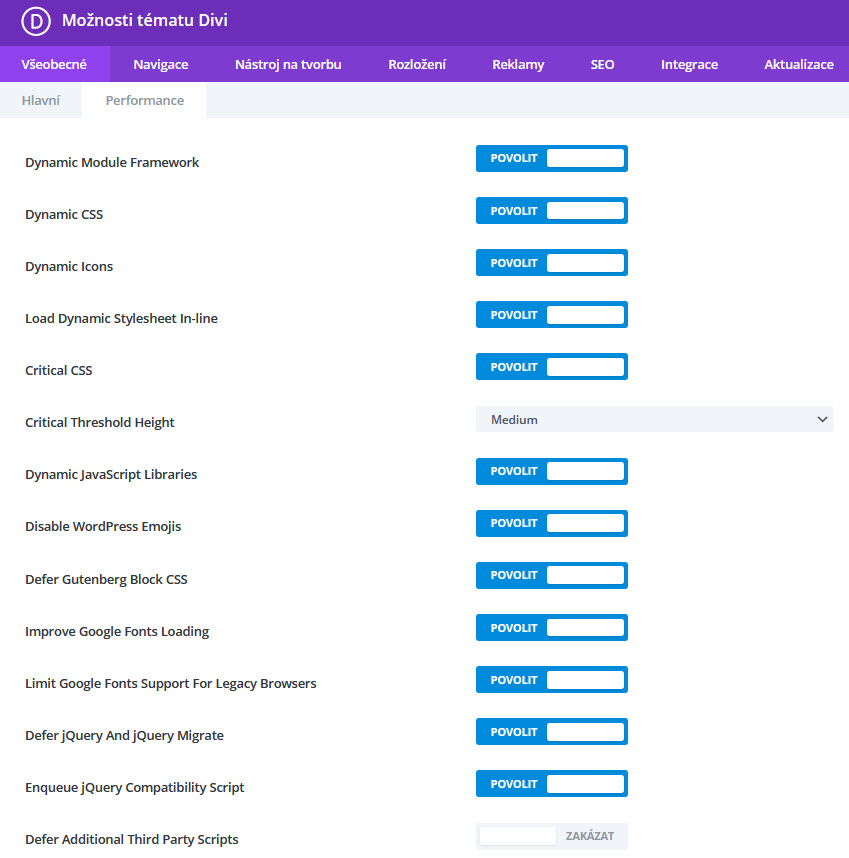The width and height of the screenshot is (849, 858).
Task: Toggle Dynamic JavaScript Libraries switch
Action: pyautogui.click(x=551, y=472)
